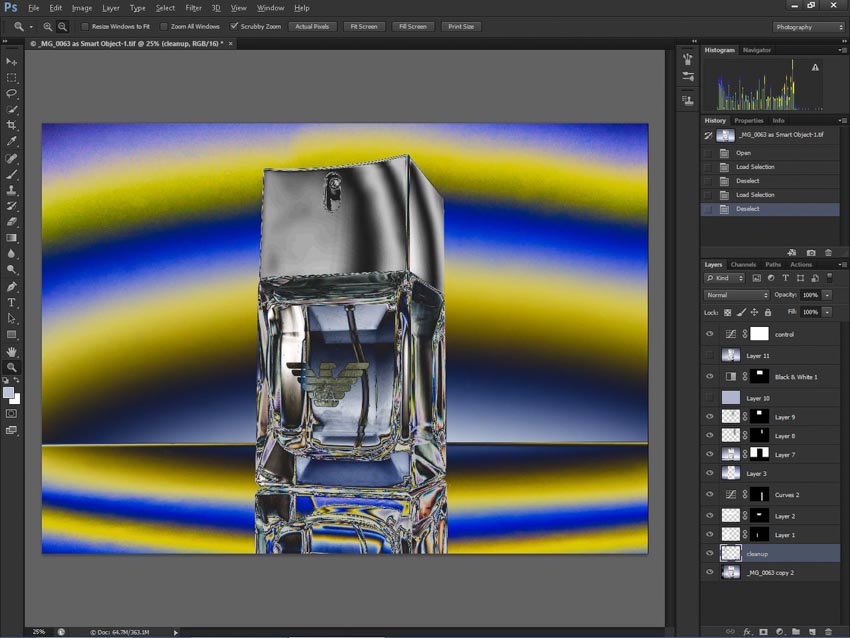The width and height of the screenshot is (850, 638).
Task: Enable Zoom All Windows checkbox
Action: (164, 27)
